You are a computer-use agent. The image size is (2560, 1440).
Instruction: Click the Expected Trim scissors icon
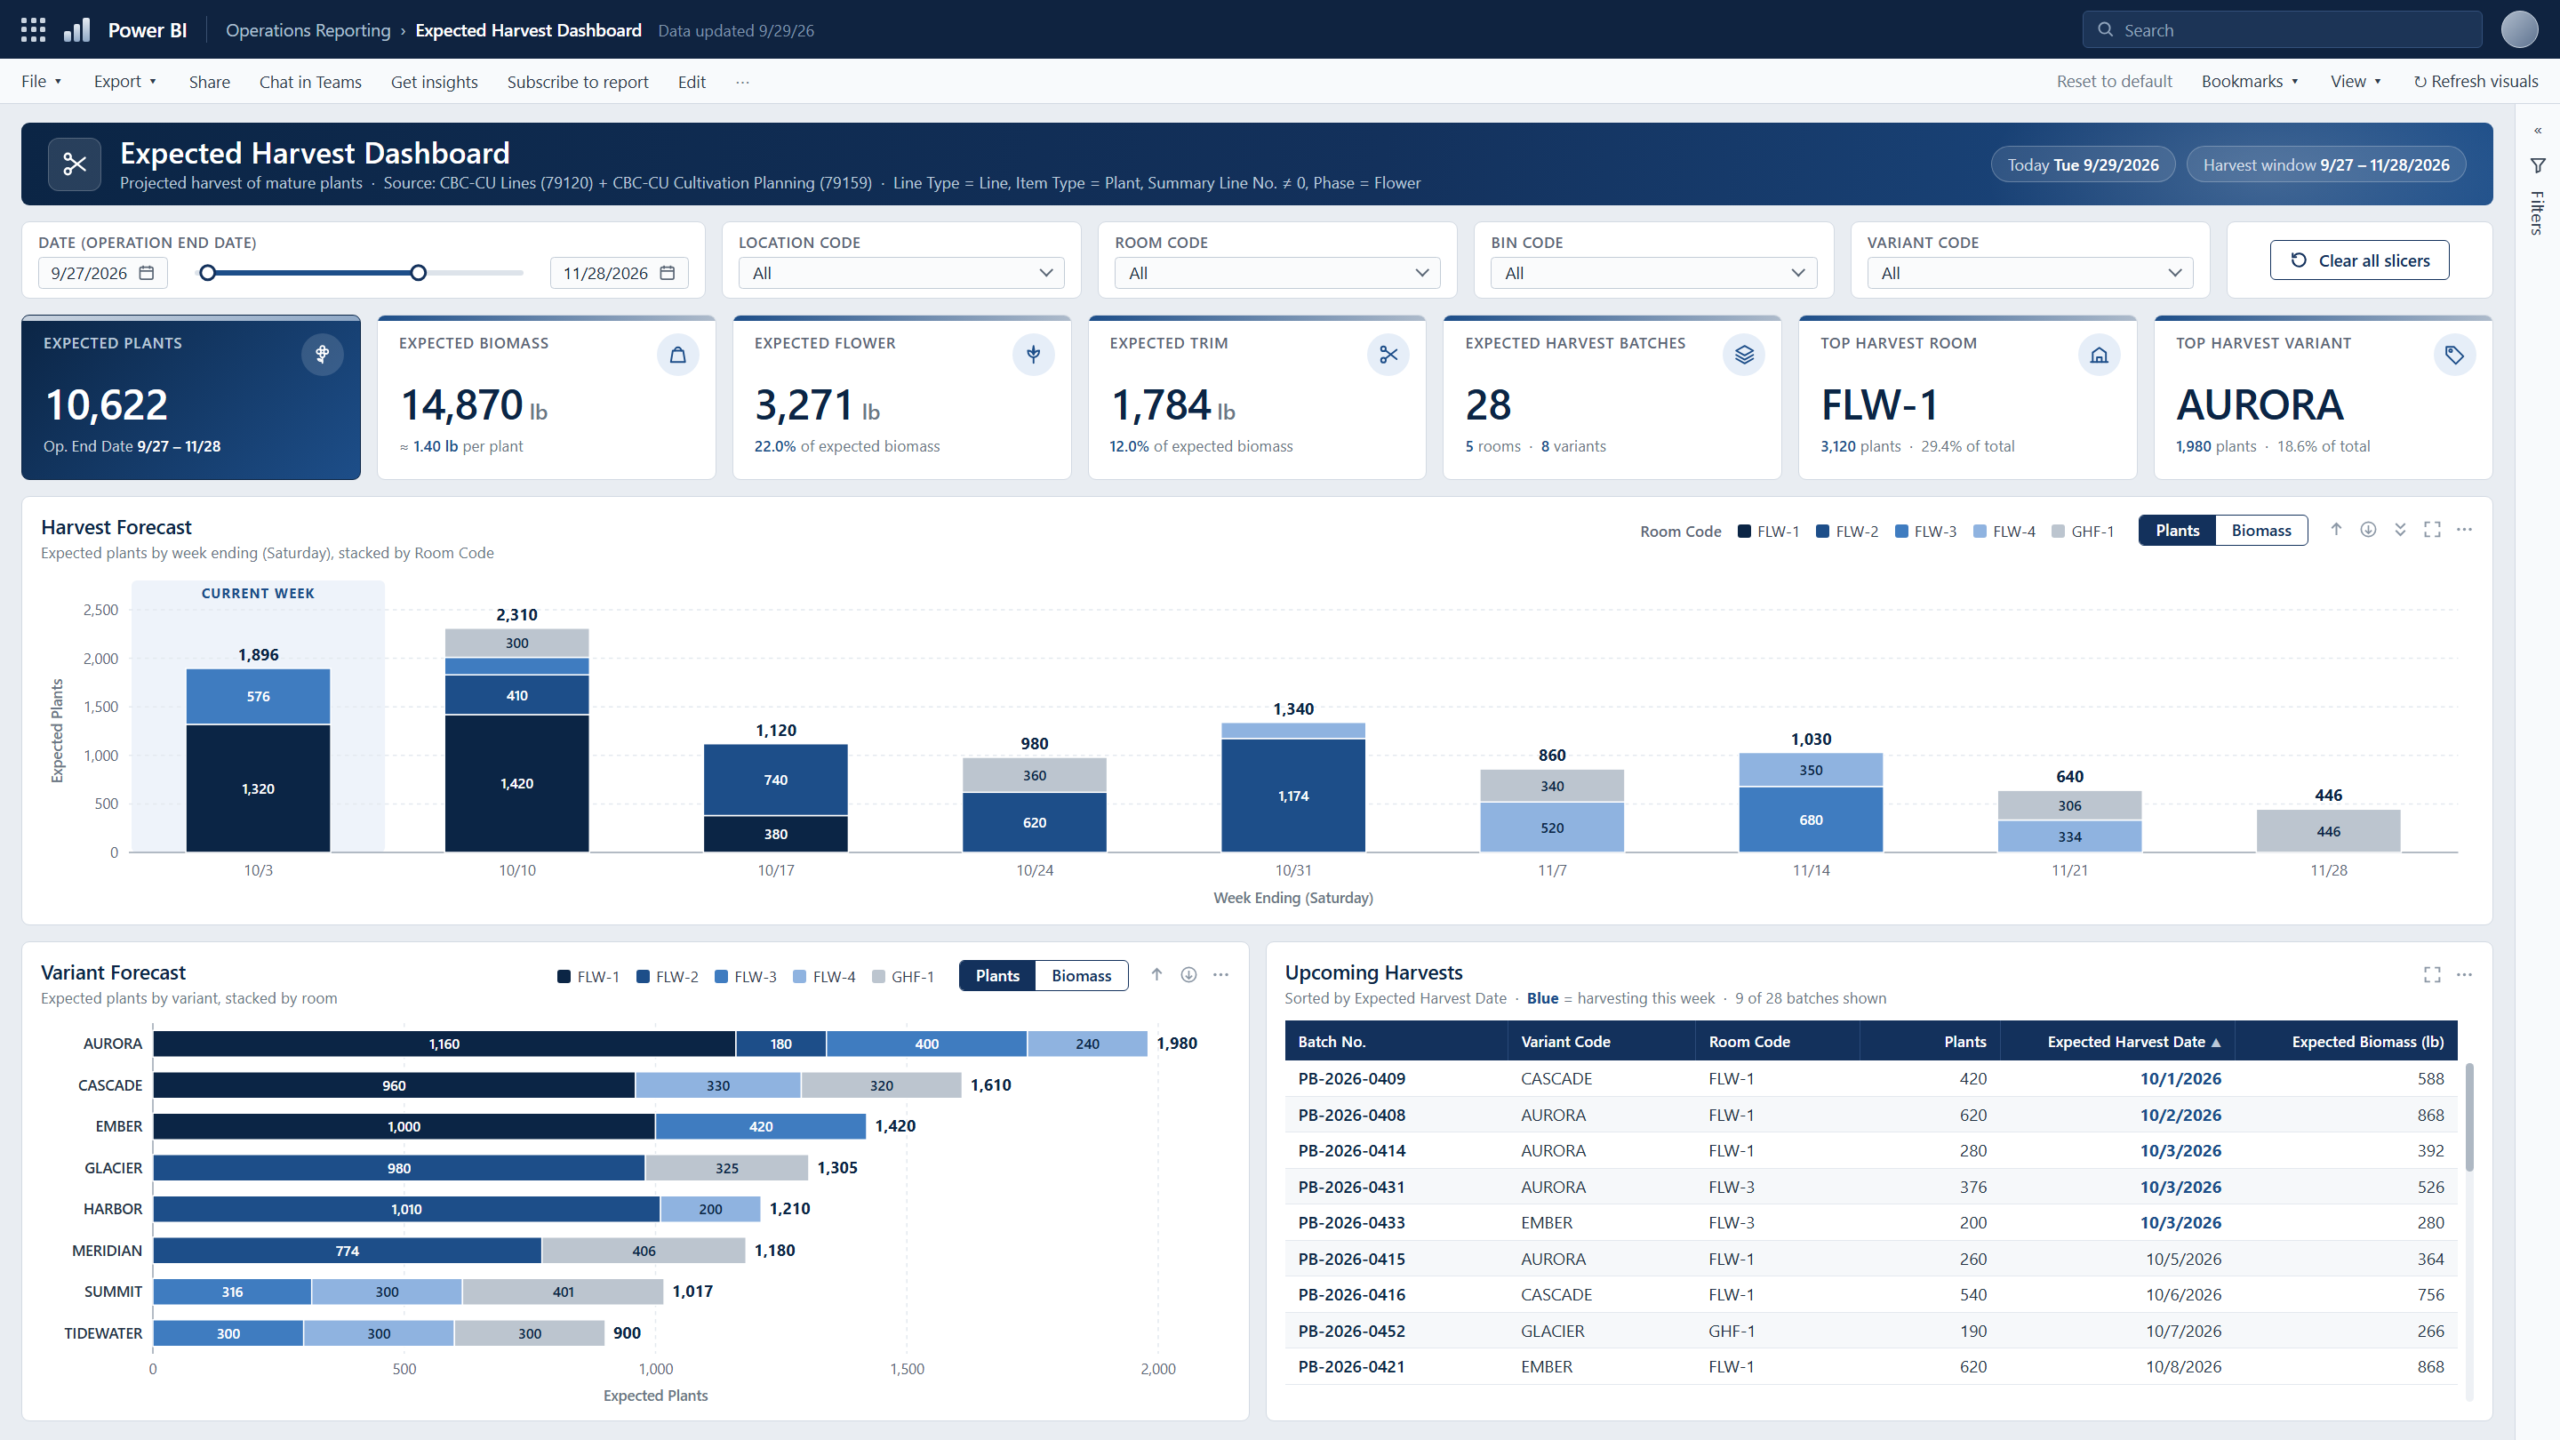coord(1388,355)
